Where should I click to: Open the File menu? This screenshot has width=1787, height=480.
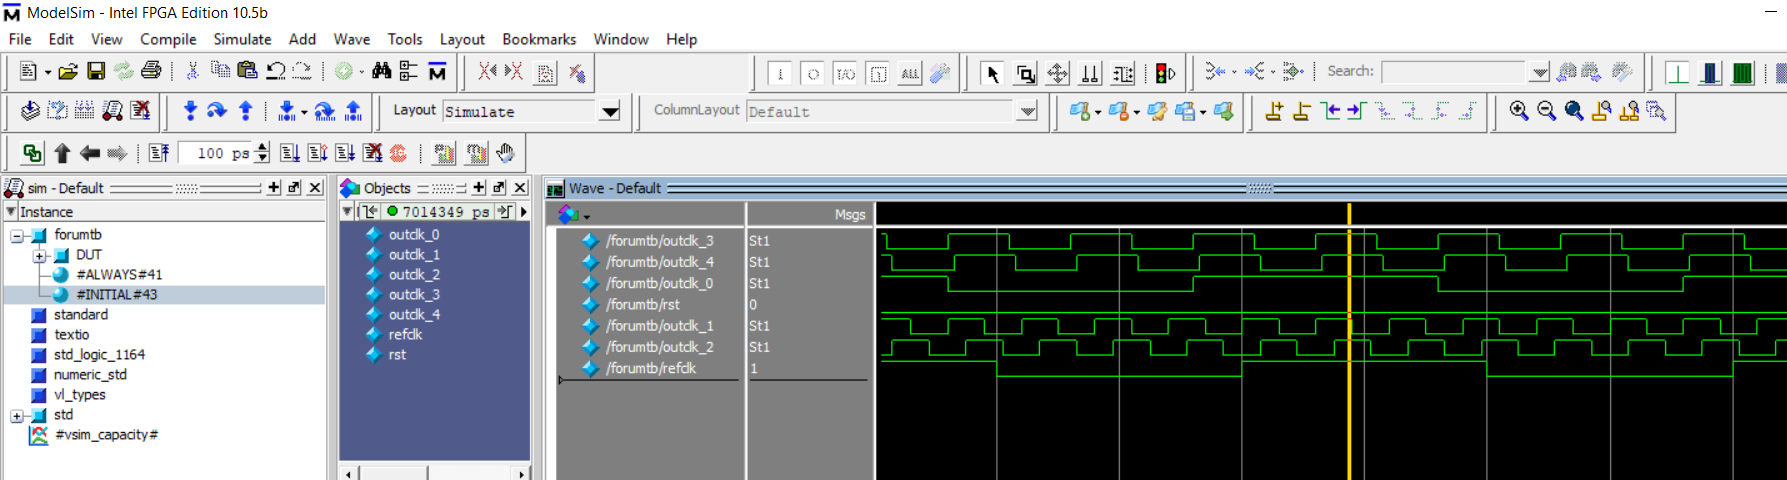[20, 39]
